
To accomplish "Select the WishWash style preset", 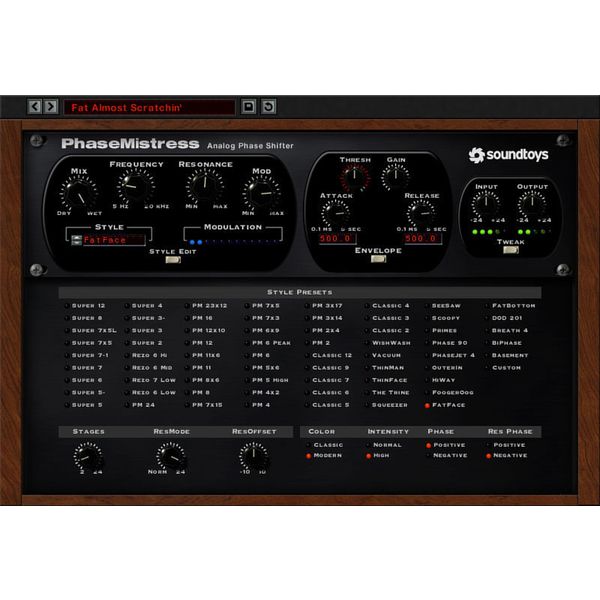I will click(x=388, y=343).
